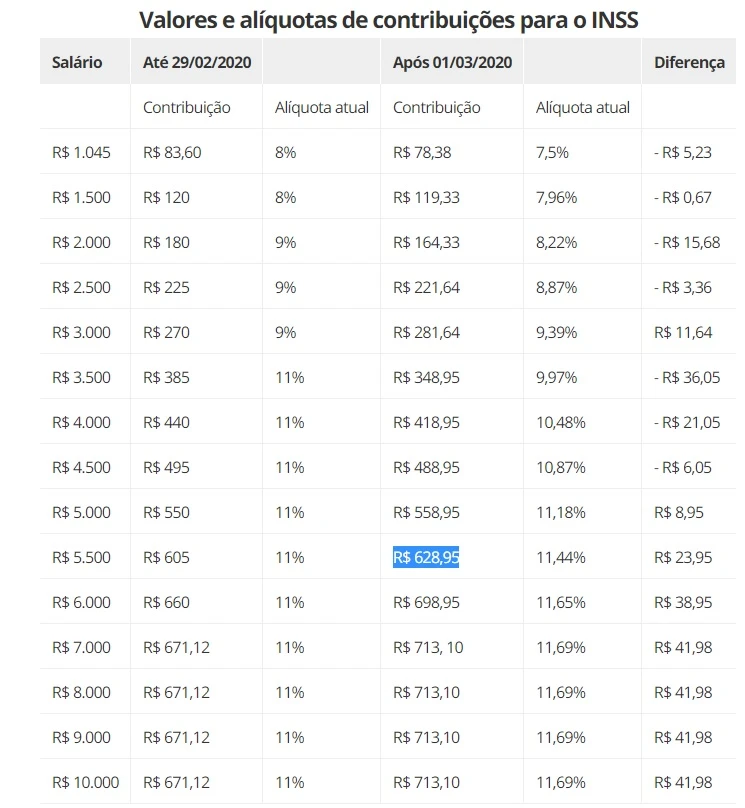The width and height of the screenshot is (745, 808).
Task: Click the Até 29/02/2020 column header
Action: (x=197, y=62)
